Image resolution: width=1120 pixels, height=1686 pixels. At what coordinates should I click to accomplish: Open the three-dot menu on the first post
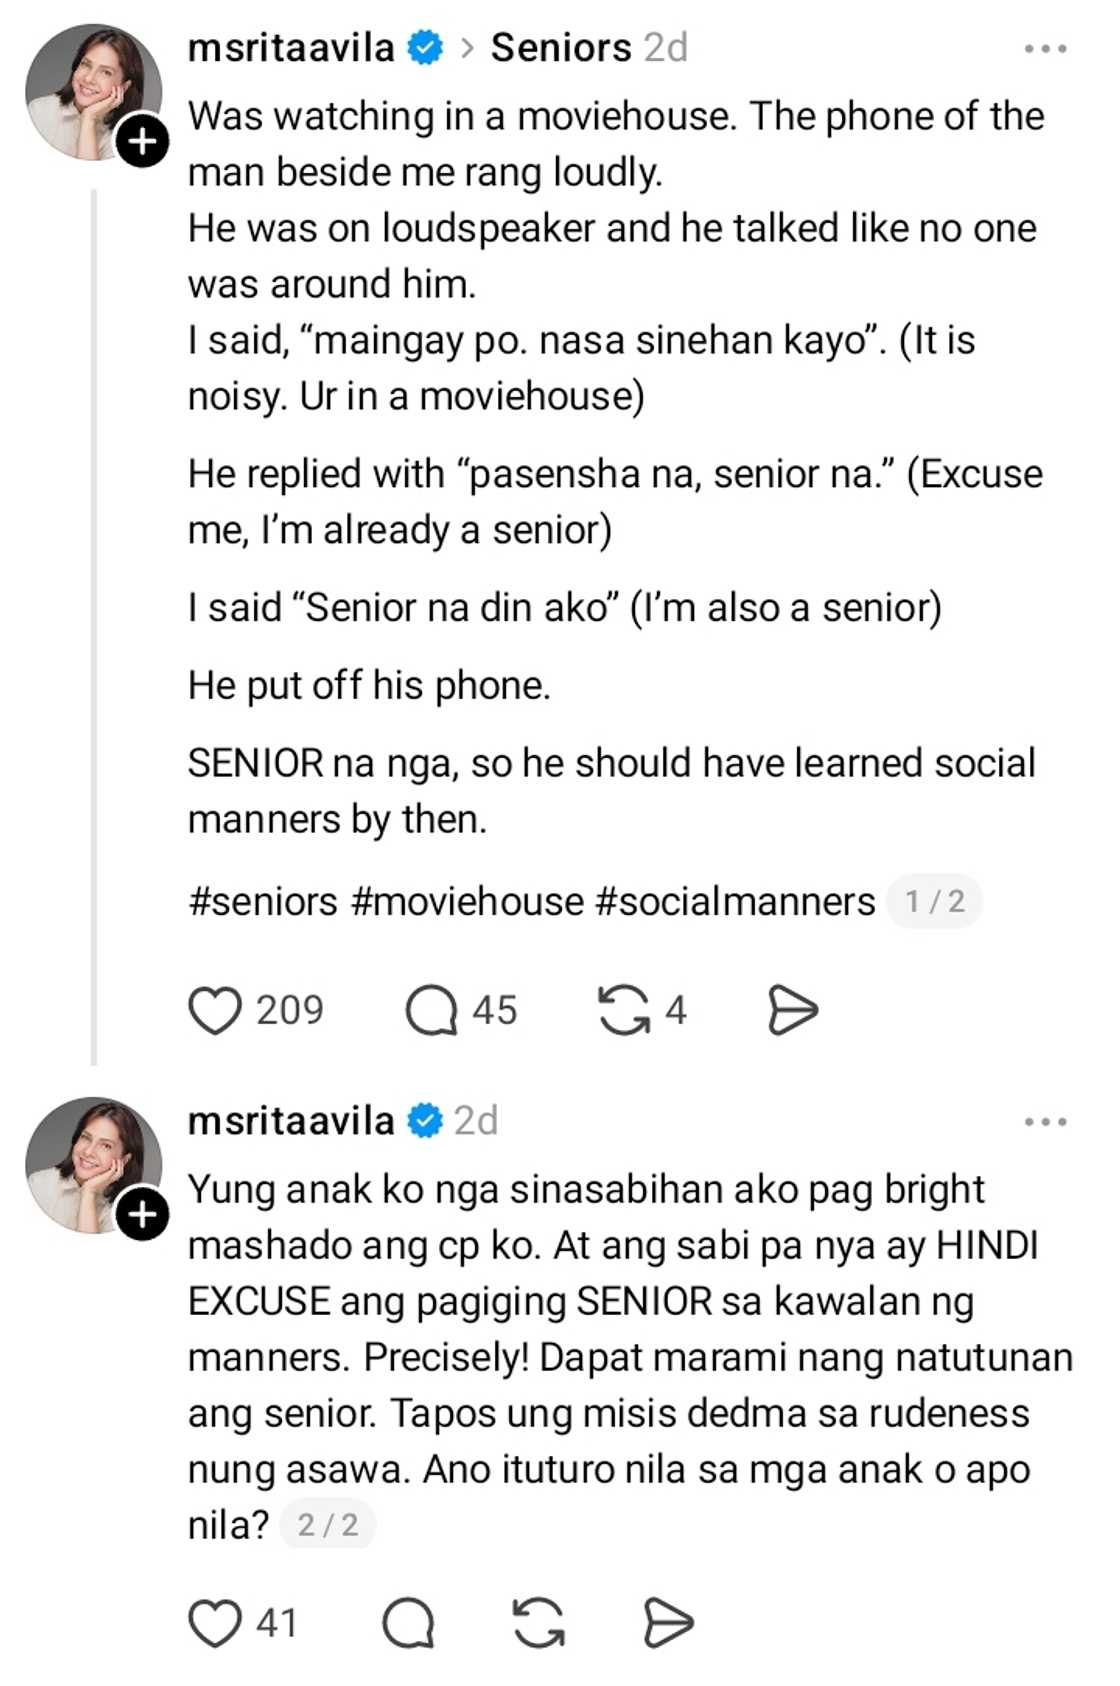click(x=1046, y=48)
